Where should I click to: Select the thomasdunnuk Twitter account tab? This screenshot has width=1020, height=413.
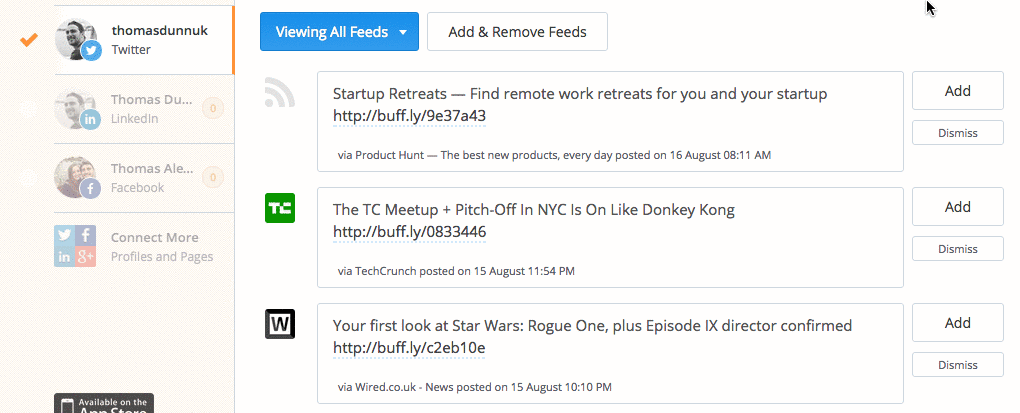click(144, 40)
